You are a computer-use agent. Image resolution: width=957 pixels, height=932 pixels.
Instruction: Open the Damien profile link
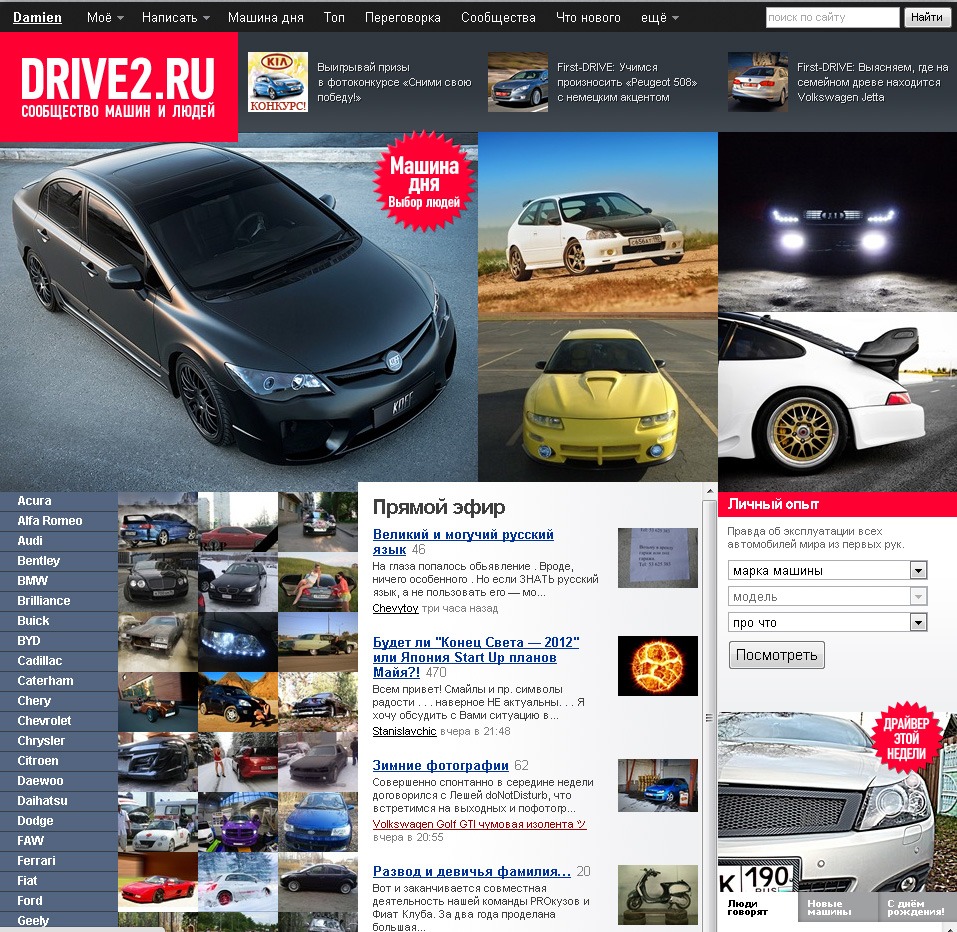pos(37,18)
